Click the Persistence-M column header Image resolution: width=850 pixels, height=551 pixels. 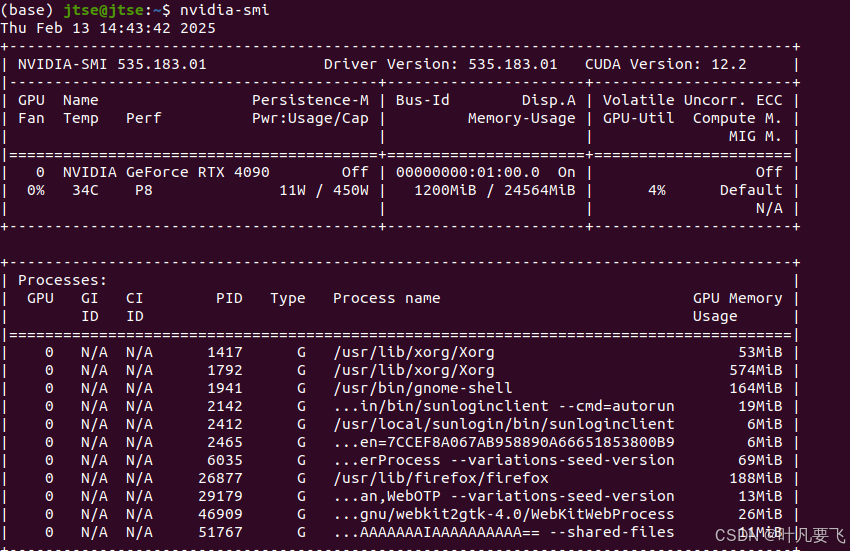pos(310,100)
